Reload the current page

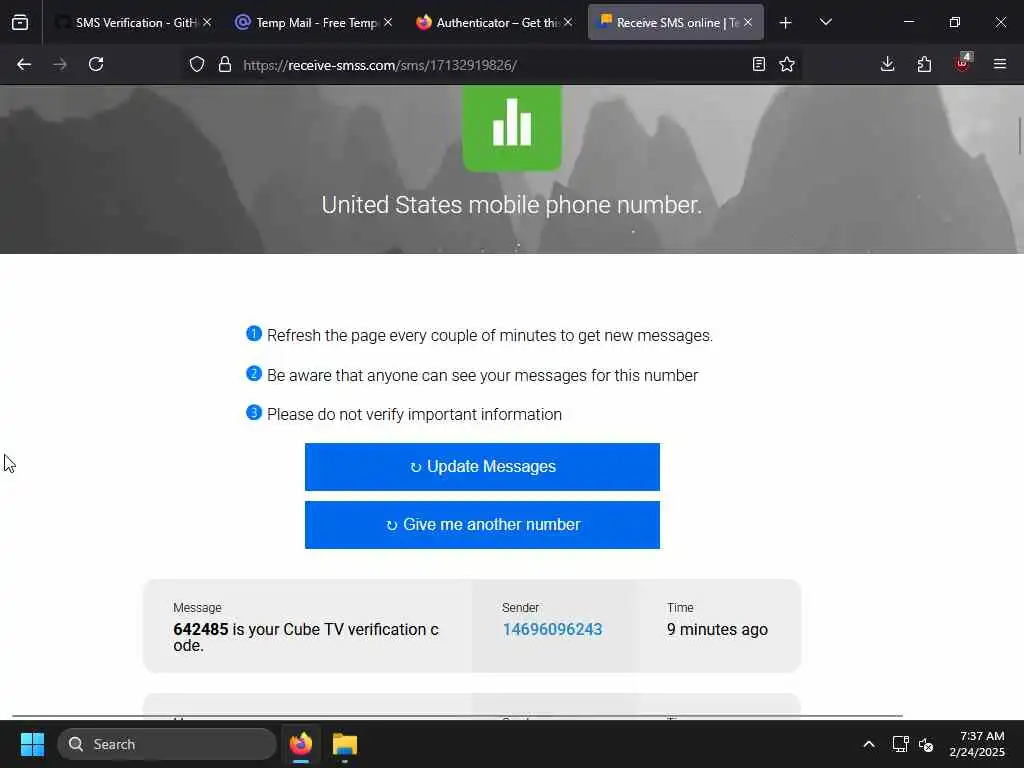tap(96, 65)
